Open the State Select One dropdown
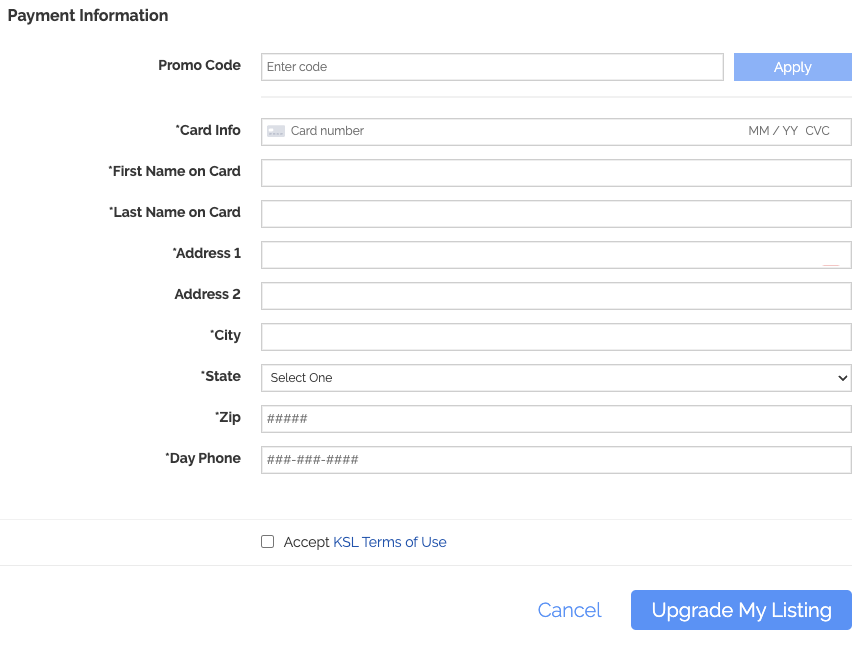The image size is (868, 653). (x=556, y=378)
